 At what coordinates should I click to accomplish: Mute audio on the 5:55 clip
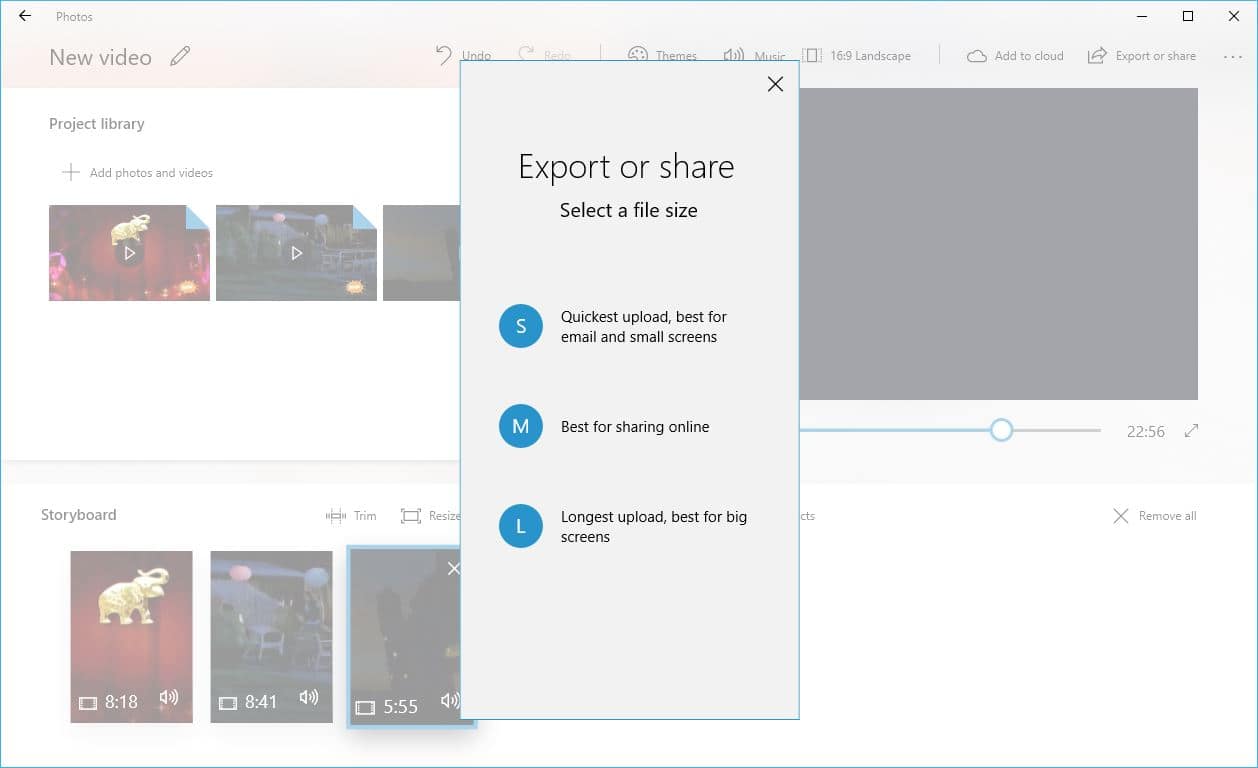tap(449, 702)
